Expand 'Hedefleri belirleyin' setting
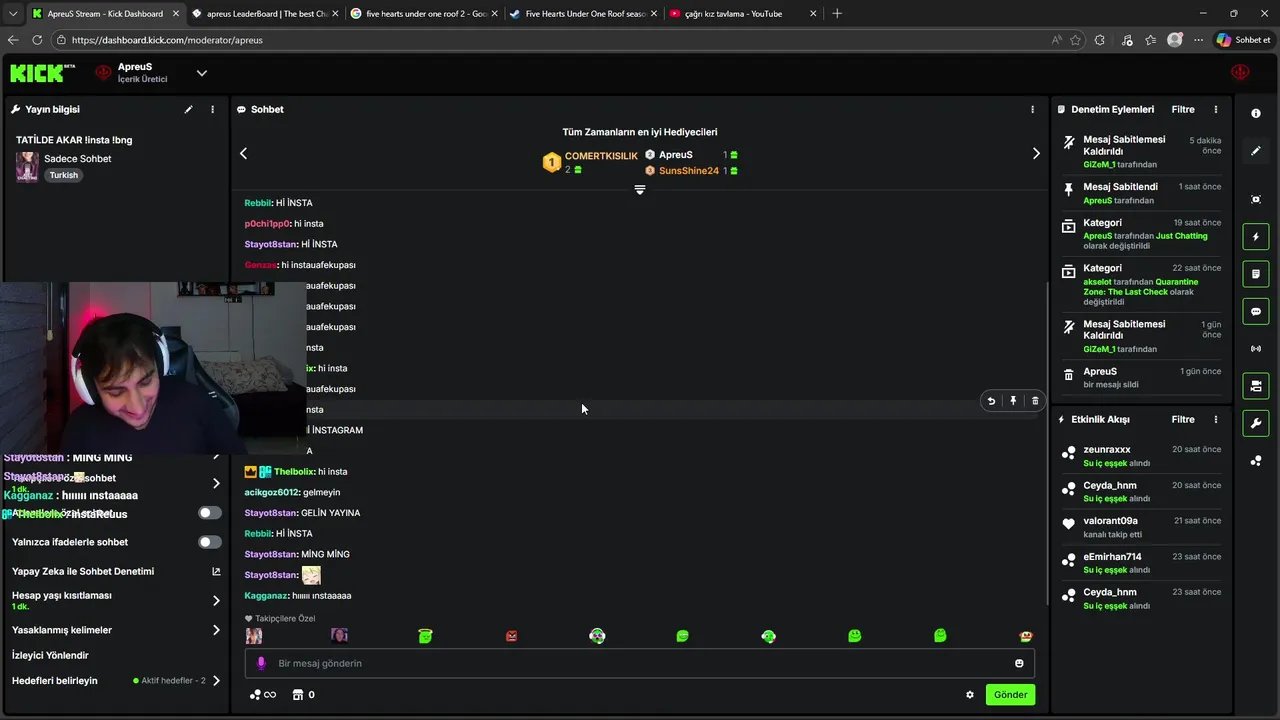Viewport: 1280px width, 720px height. point(216,681)
